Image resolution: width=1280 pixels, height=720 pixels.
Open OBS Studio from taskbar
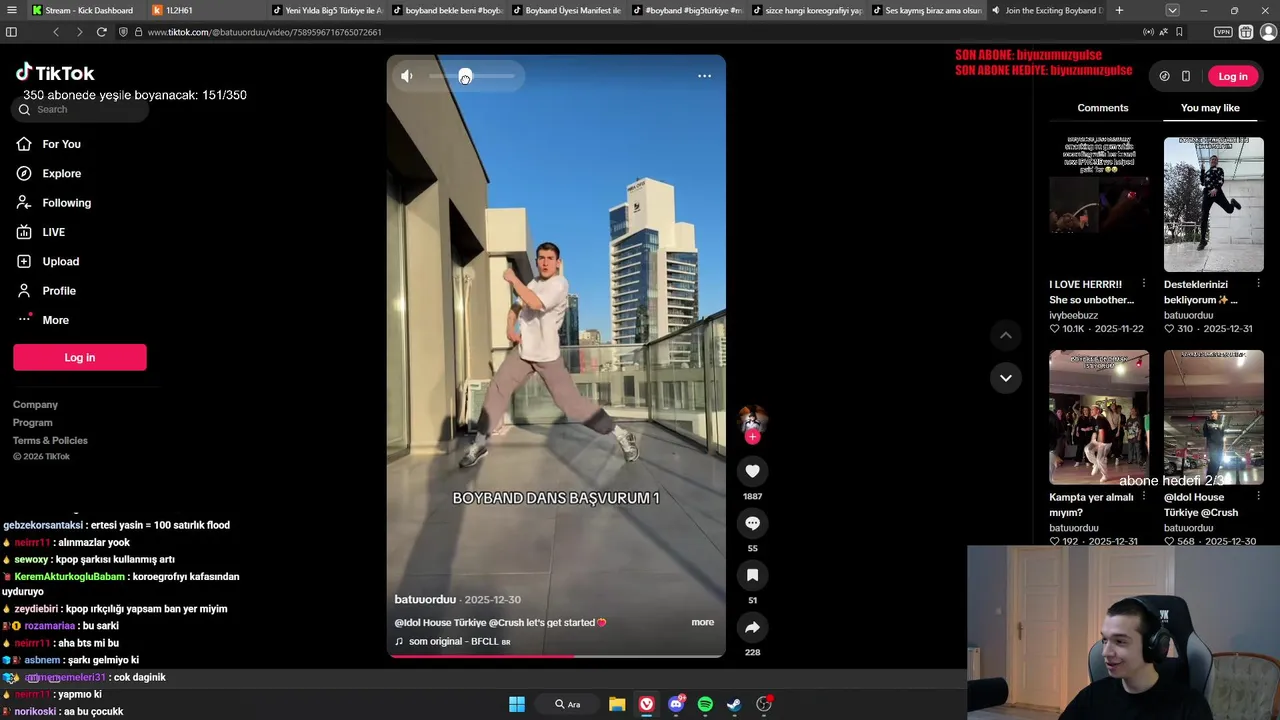764,704
